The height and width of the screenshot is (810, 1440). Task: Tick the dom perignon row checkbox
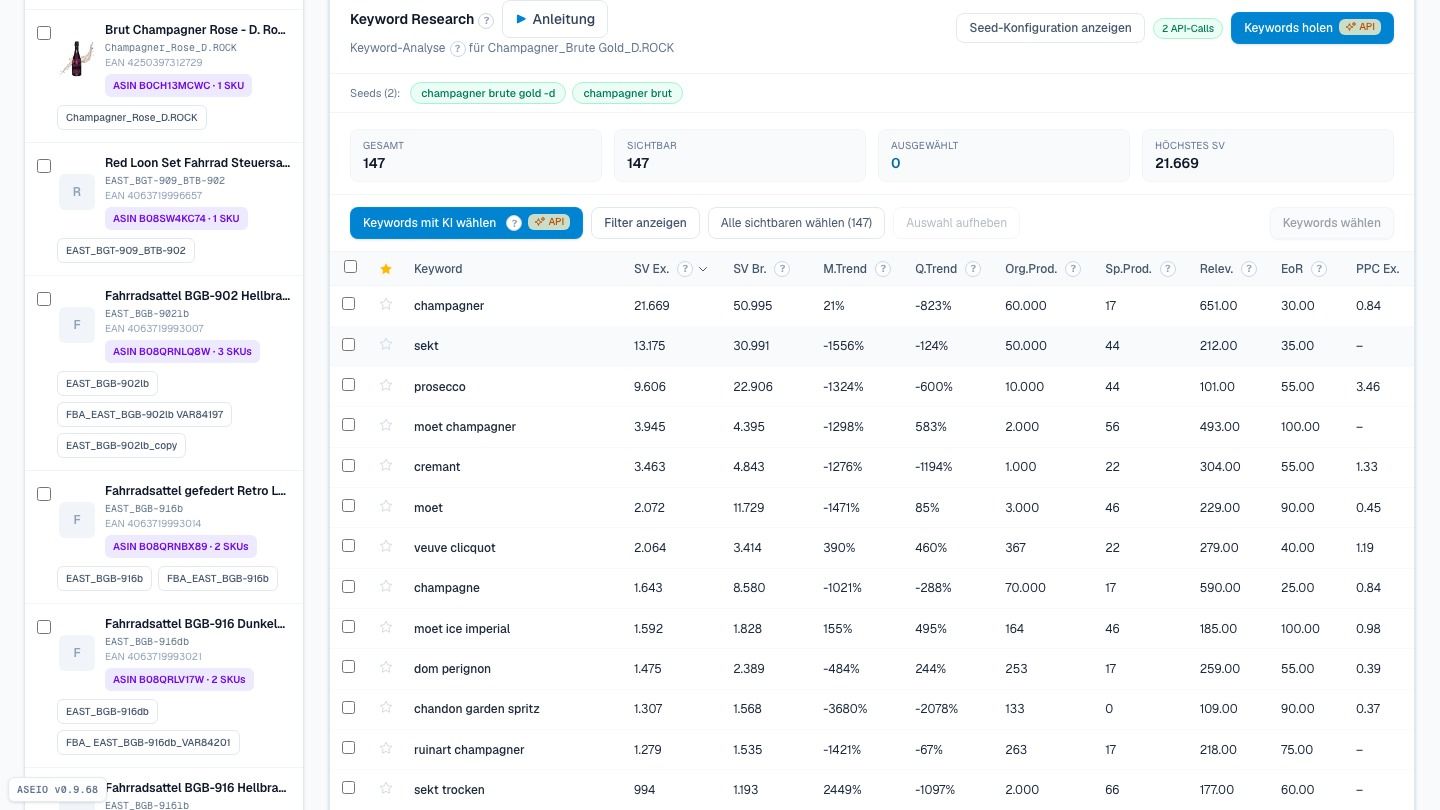(x=349, y=667)
